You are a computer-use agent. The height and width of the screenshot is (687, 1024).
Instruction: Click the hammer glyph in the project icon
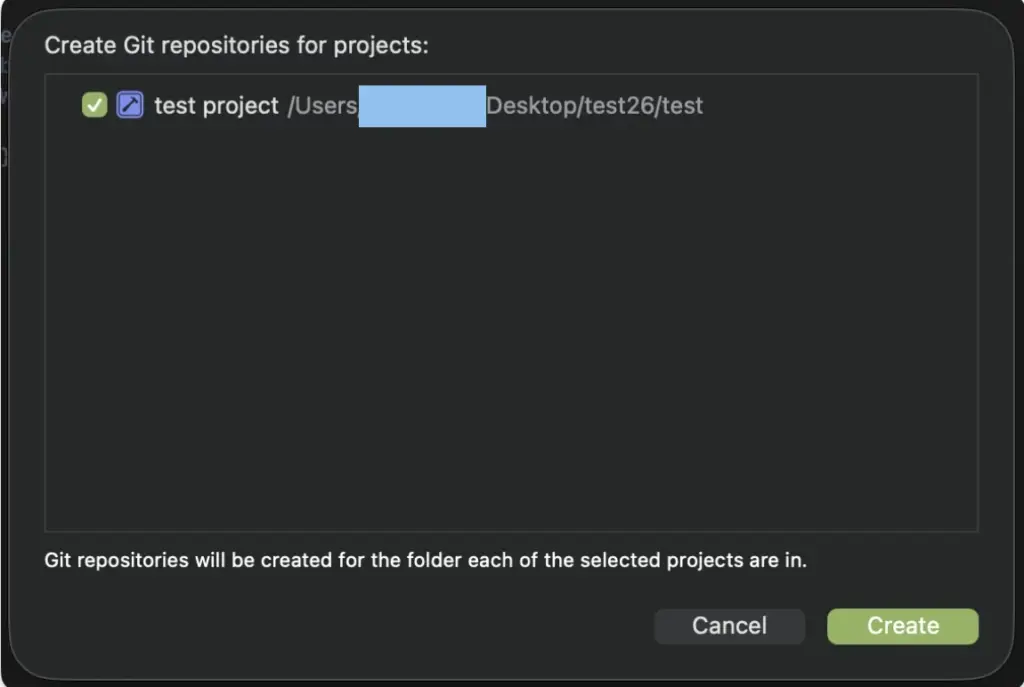[x=130, y=105]
